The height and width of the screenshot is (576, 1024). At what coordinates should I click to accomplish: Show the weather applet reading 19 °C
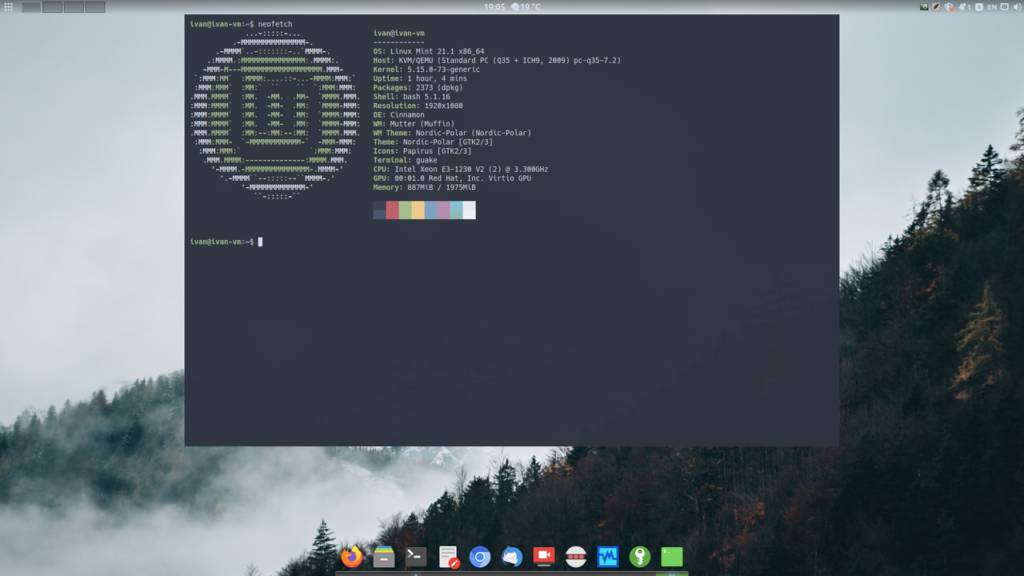click(526, 7)
